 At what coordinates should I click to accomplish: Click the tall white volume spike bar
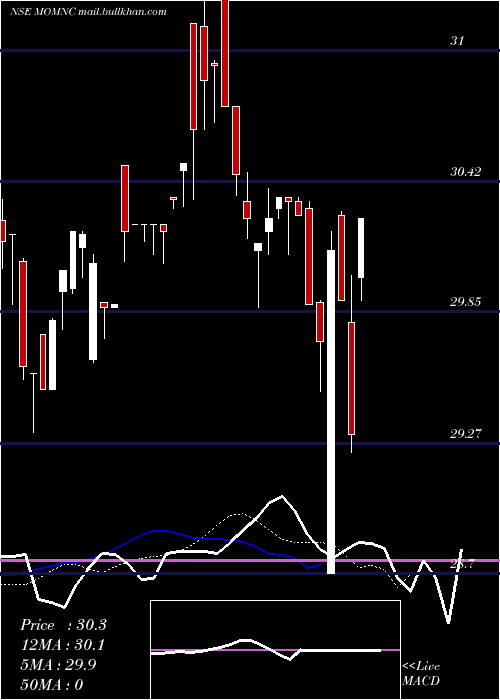click(331, 412)
